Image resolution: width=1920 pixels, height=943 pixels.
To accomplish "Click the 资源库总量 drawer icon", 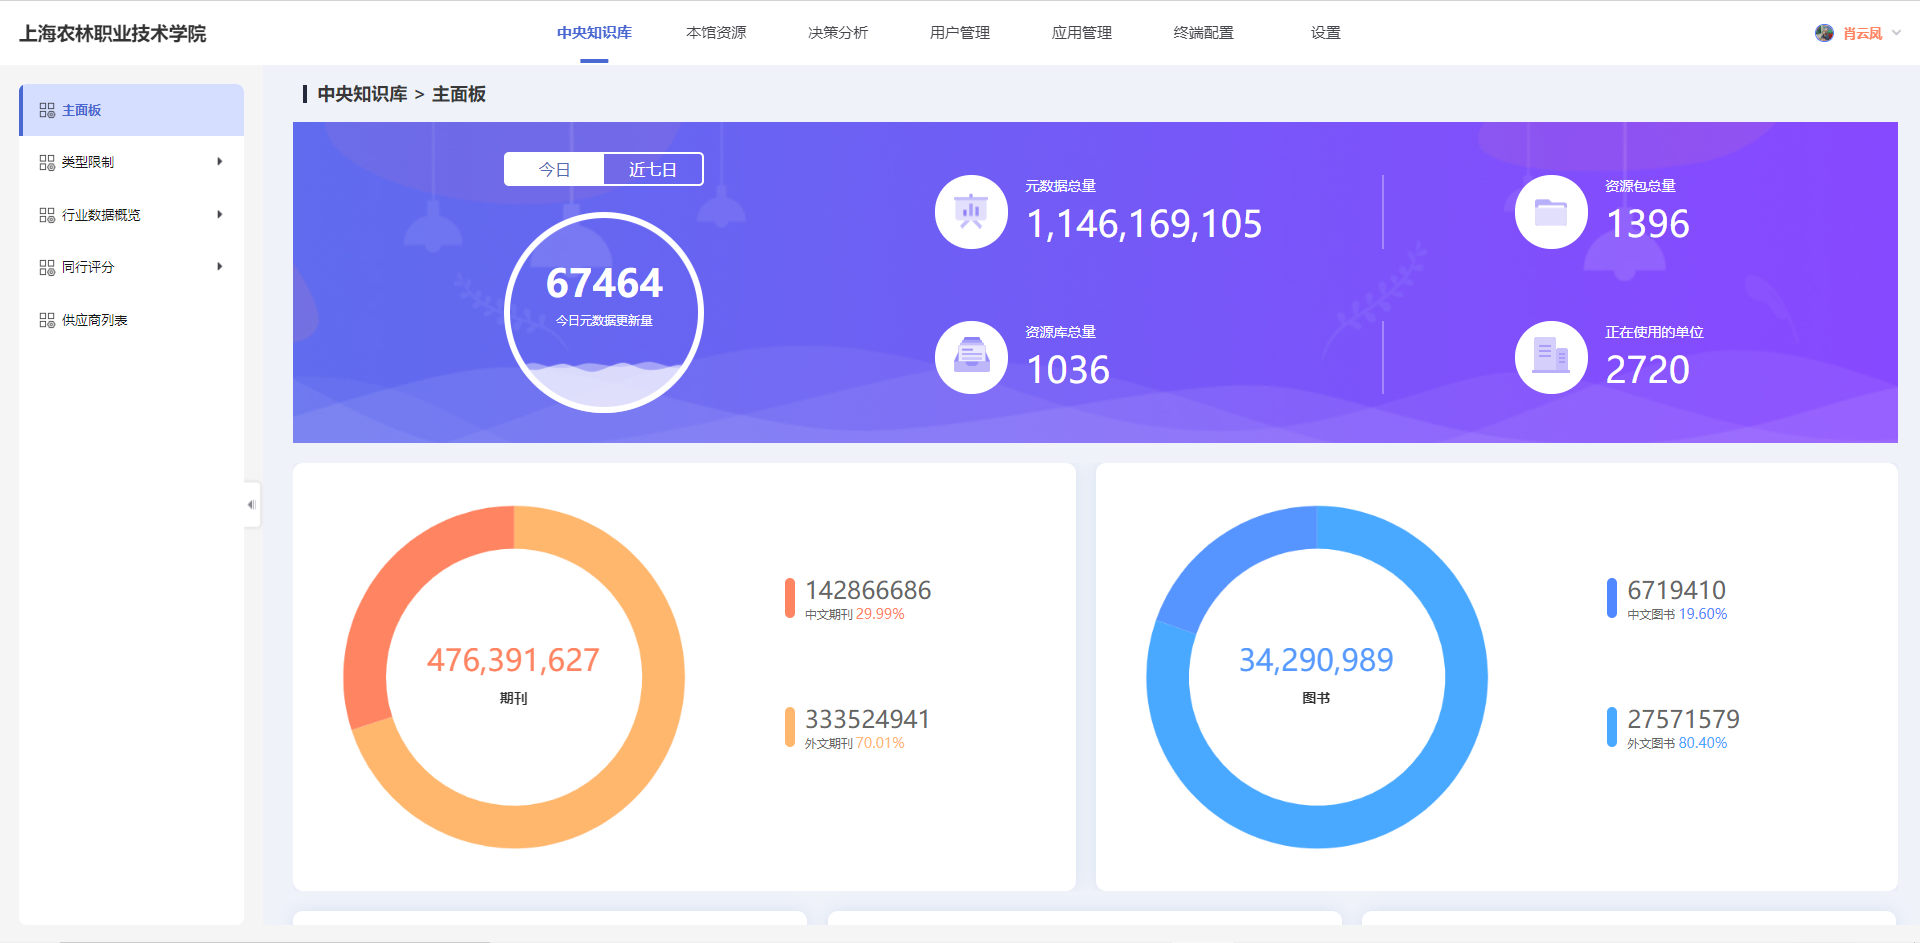I will (971, 357).
